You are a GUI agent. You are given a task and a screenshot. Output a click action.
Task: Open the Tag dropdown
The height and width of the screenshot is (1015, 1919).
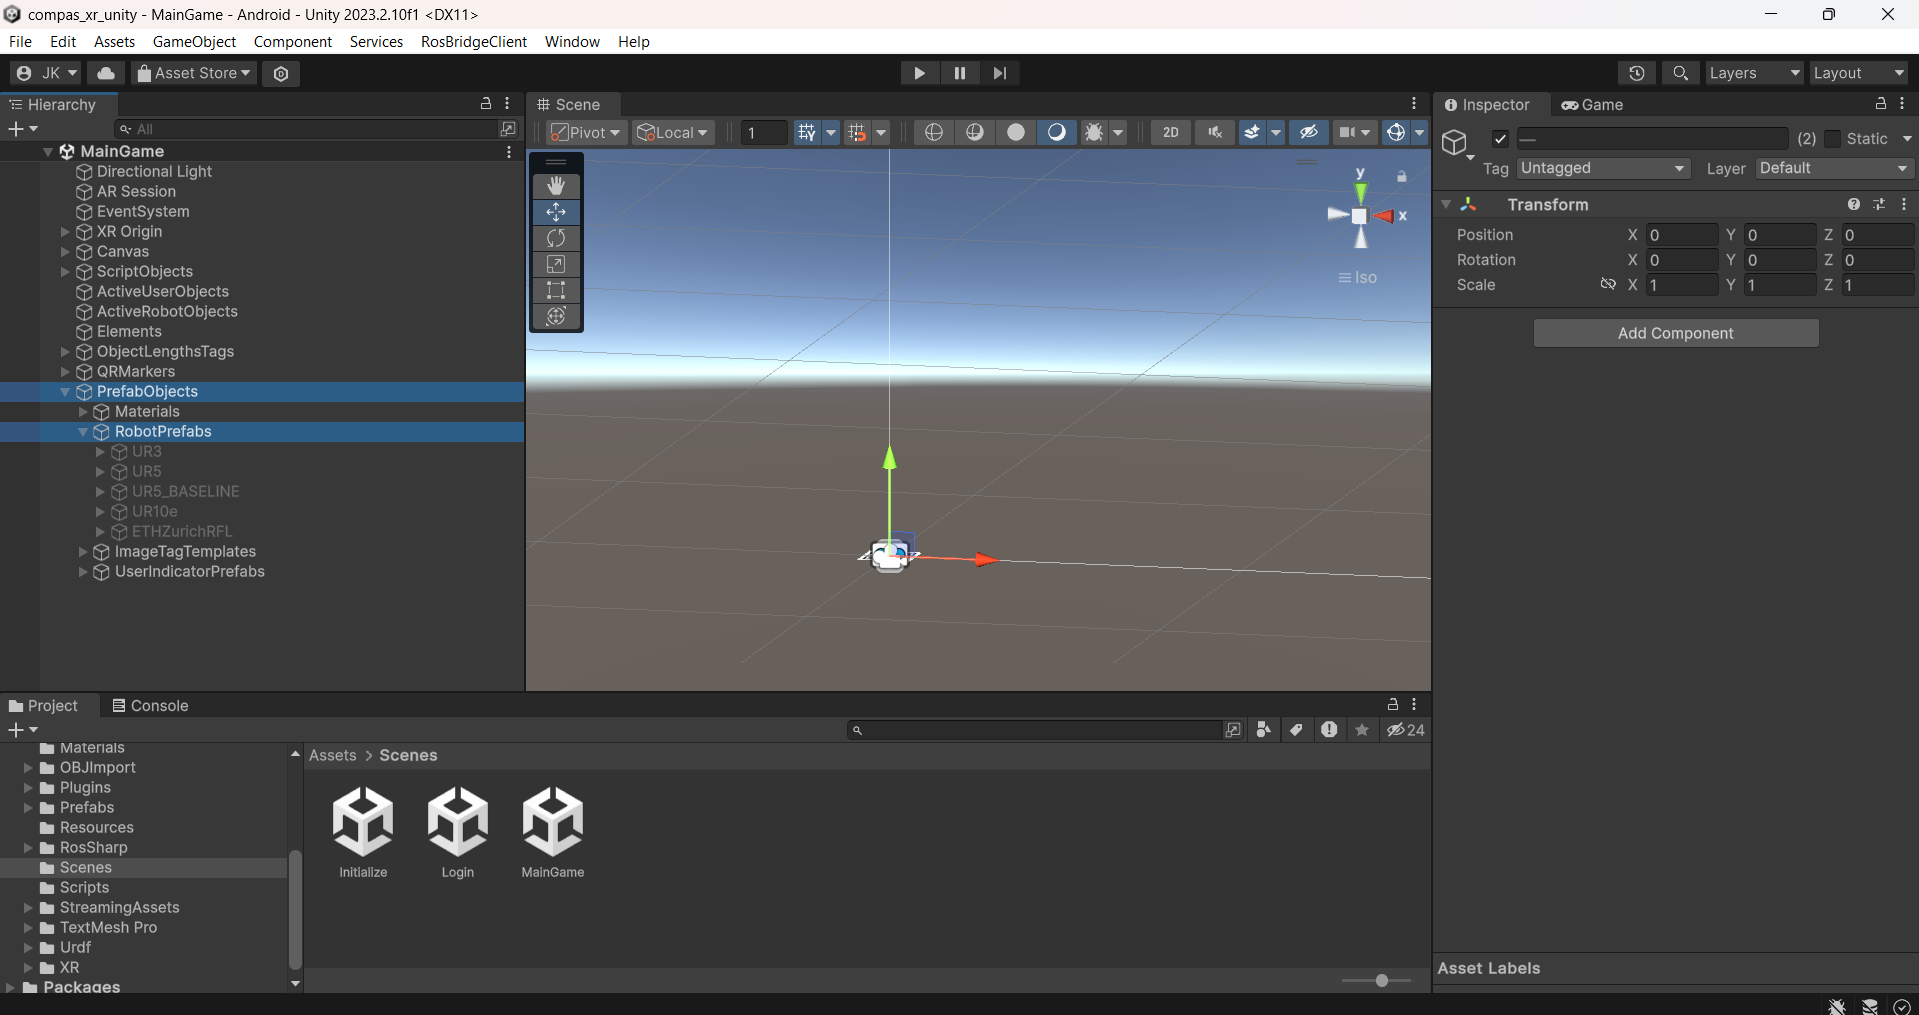pos(1603,168)
